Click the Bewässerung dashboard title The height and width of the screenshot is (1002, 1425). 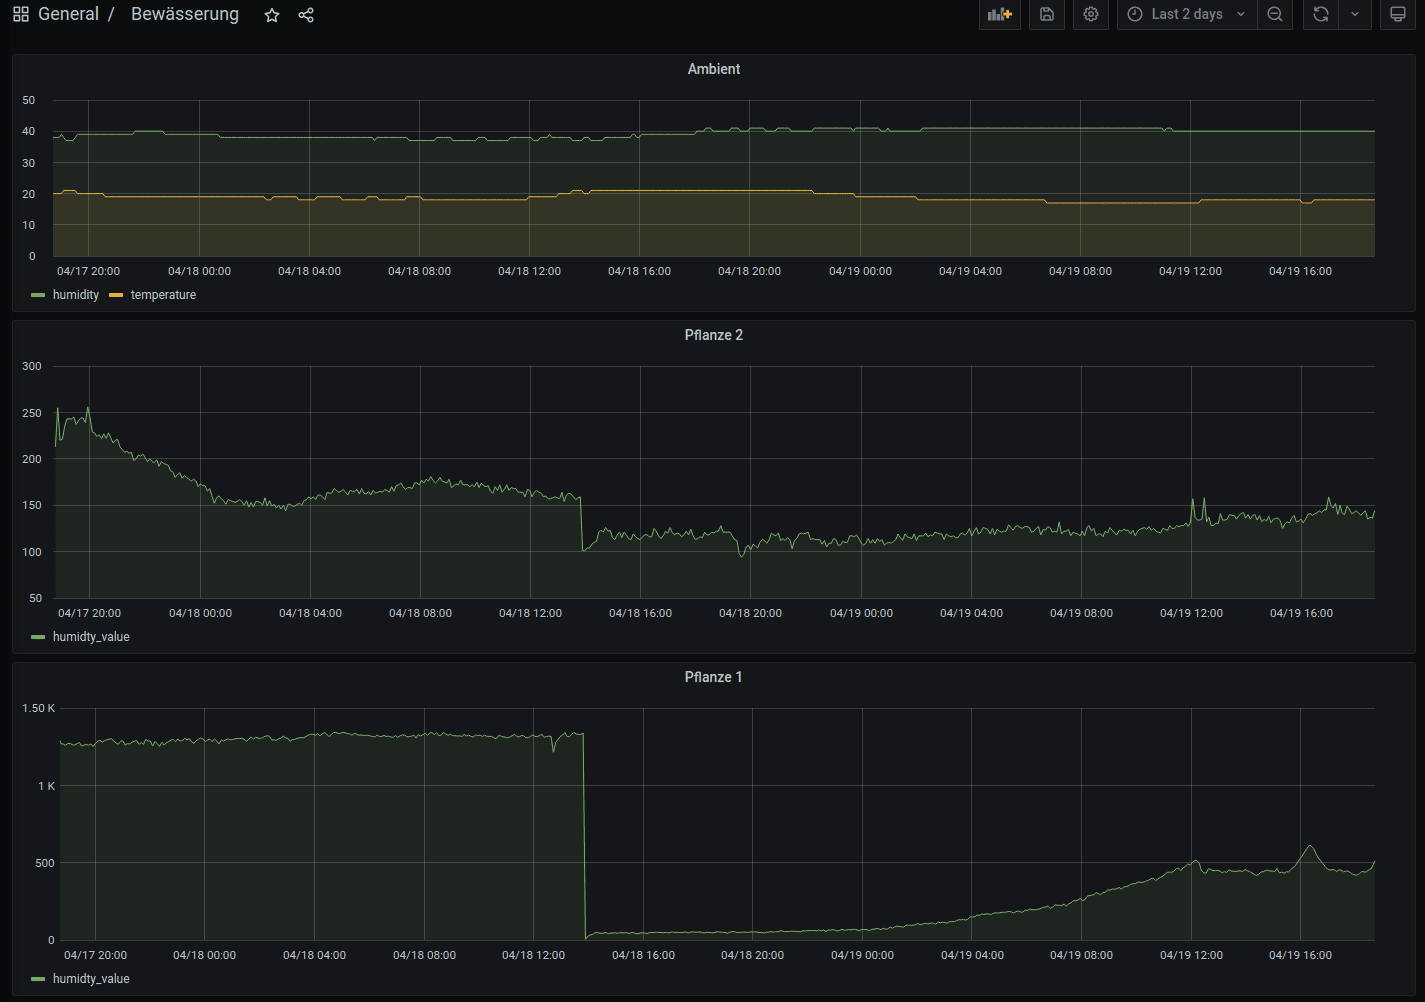[185, 14]
